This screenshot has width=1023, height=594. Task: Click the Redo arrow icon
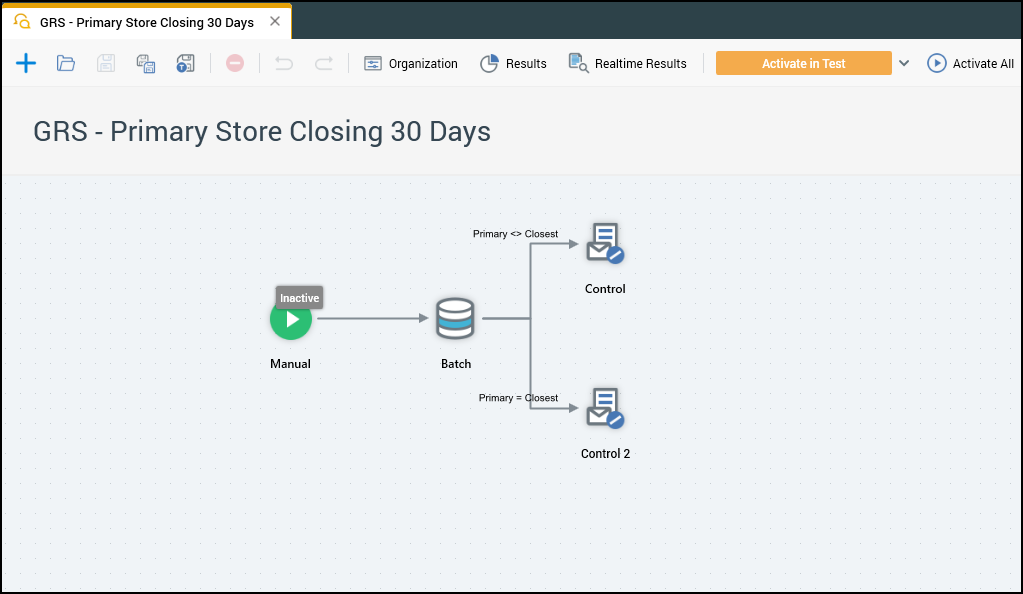pos(324,63)
